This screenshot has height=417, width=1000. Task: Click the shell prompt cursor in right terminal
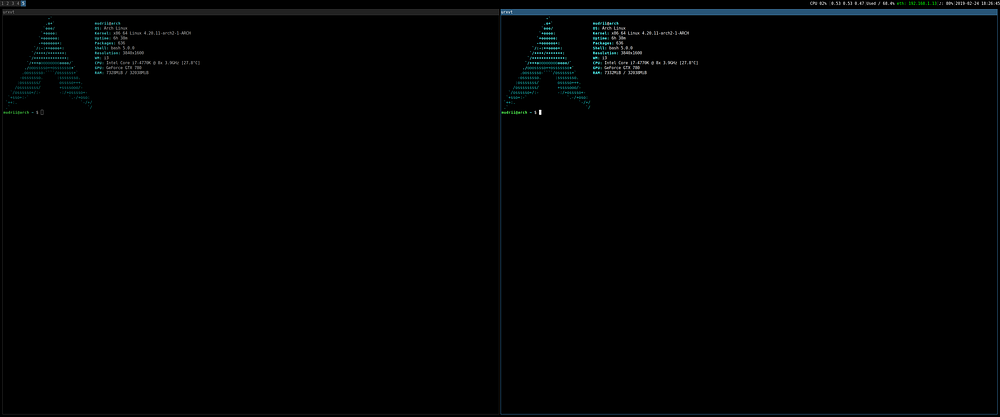point(540,112)
